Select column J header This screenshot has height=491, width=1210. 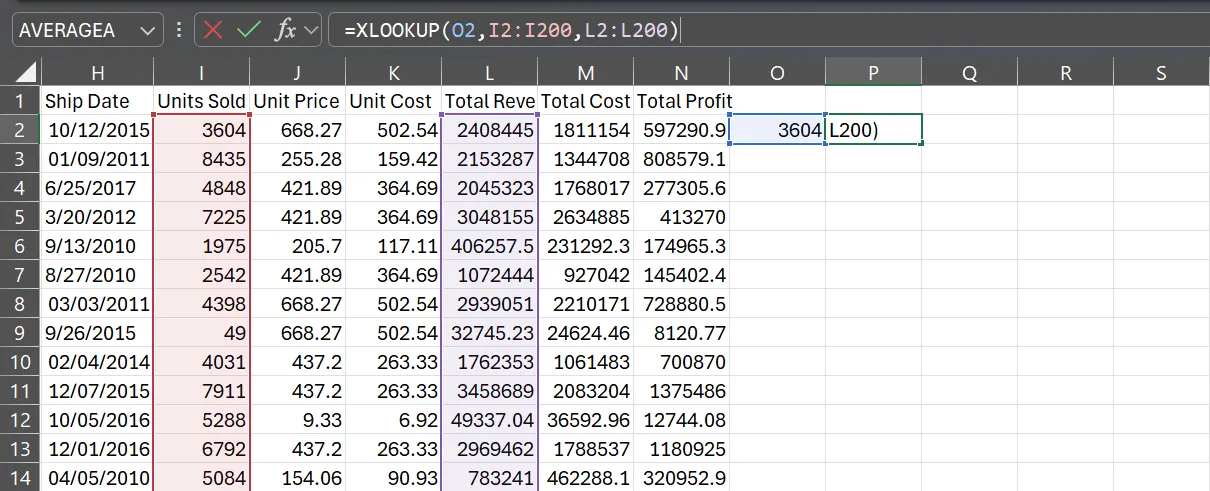[x=297, y=72]
